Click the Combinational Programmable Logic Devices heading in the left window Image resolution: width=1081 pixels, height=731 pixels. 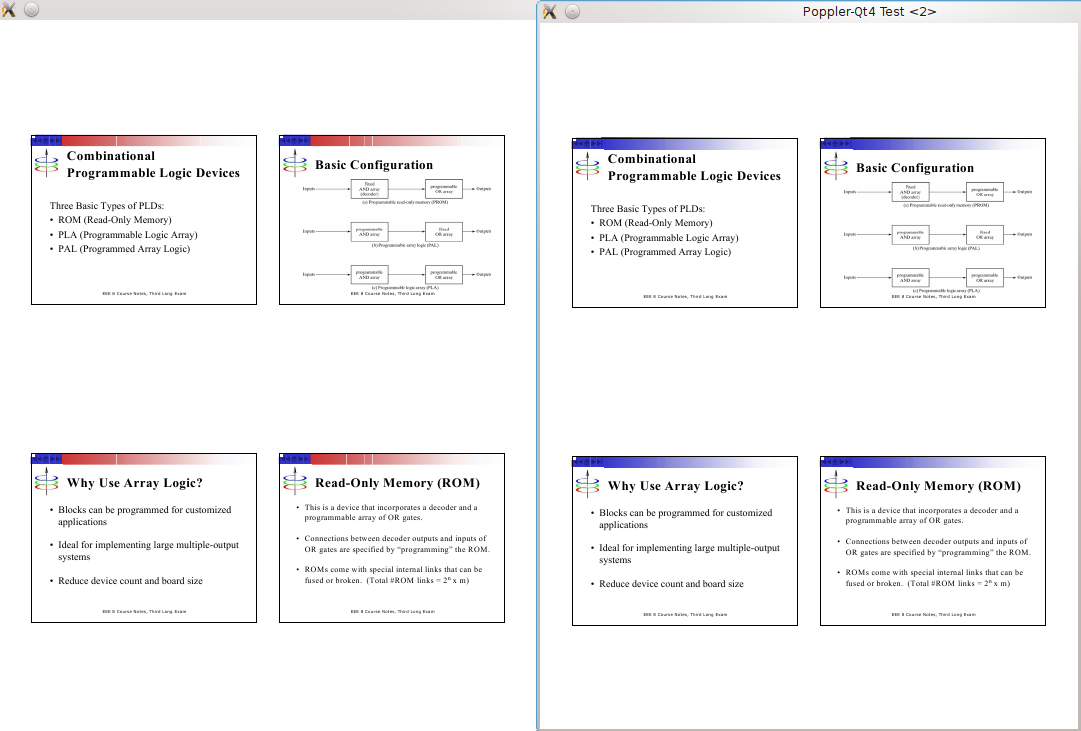pyautogui.click(x=153, y=164)
